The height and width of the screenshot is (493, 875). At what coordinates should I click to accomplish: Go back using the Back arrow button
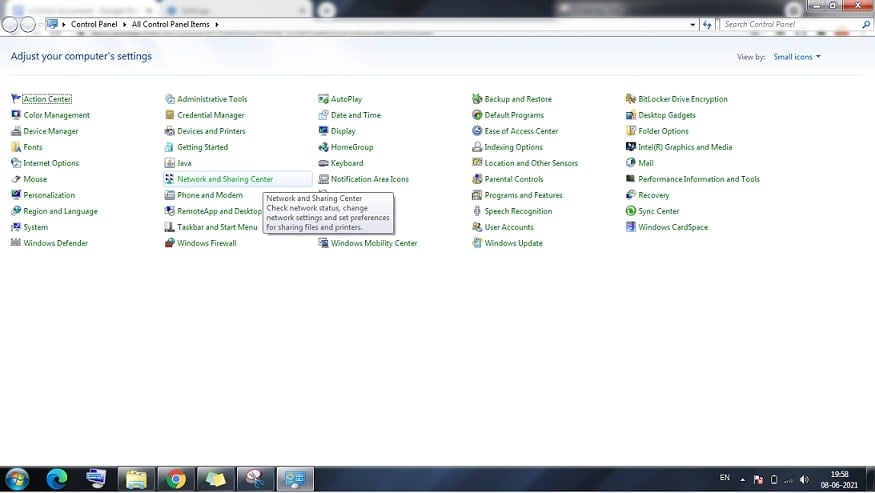pyautogui.click(x=10, y=25)
